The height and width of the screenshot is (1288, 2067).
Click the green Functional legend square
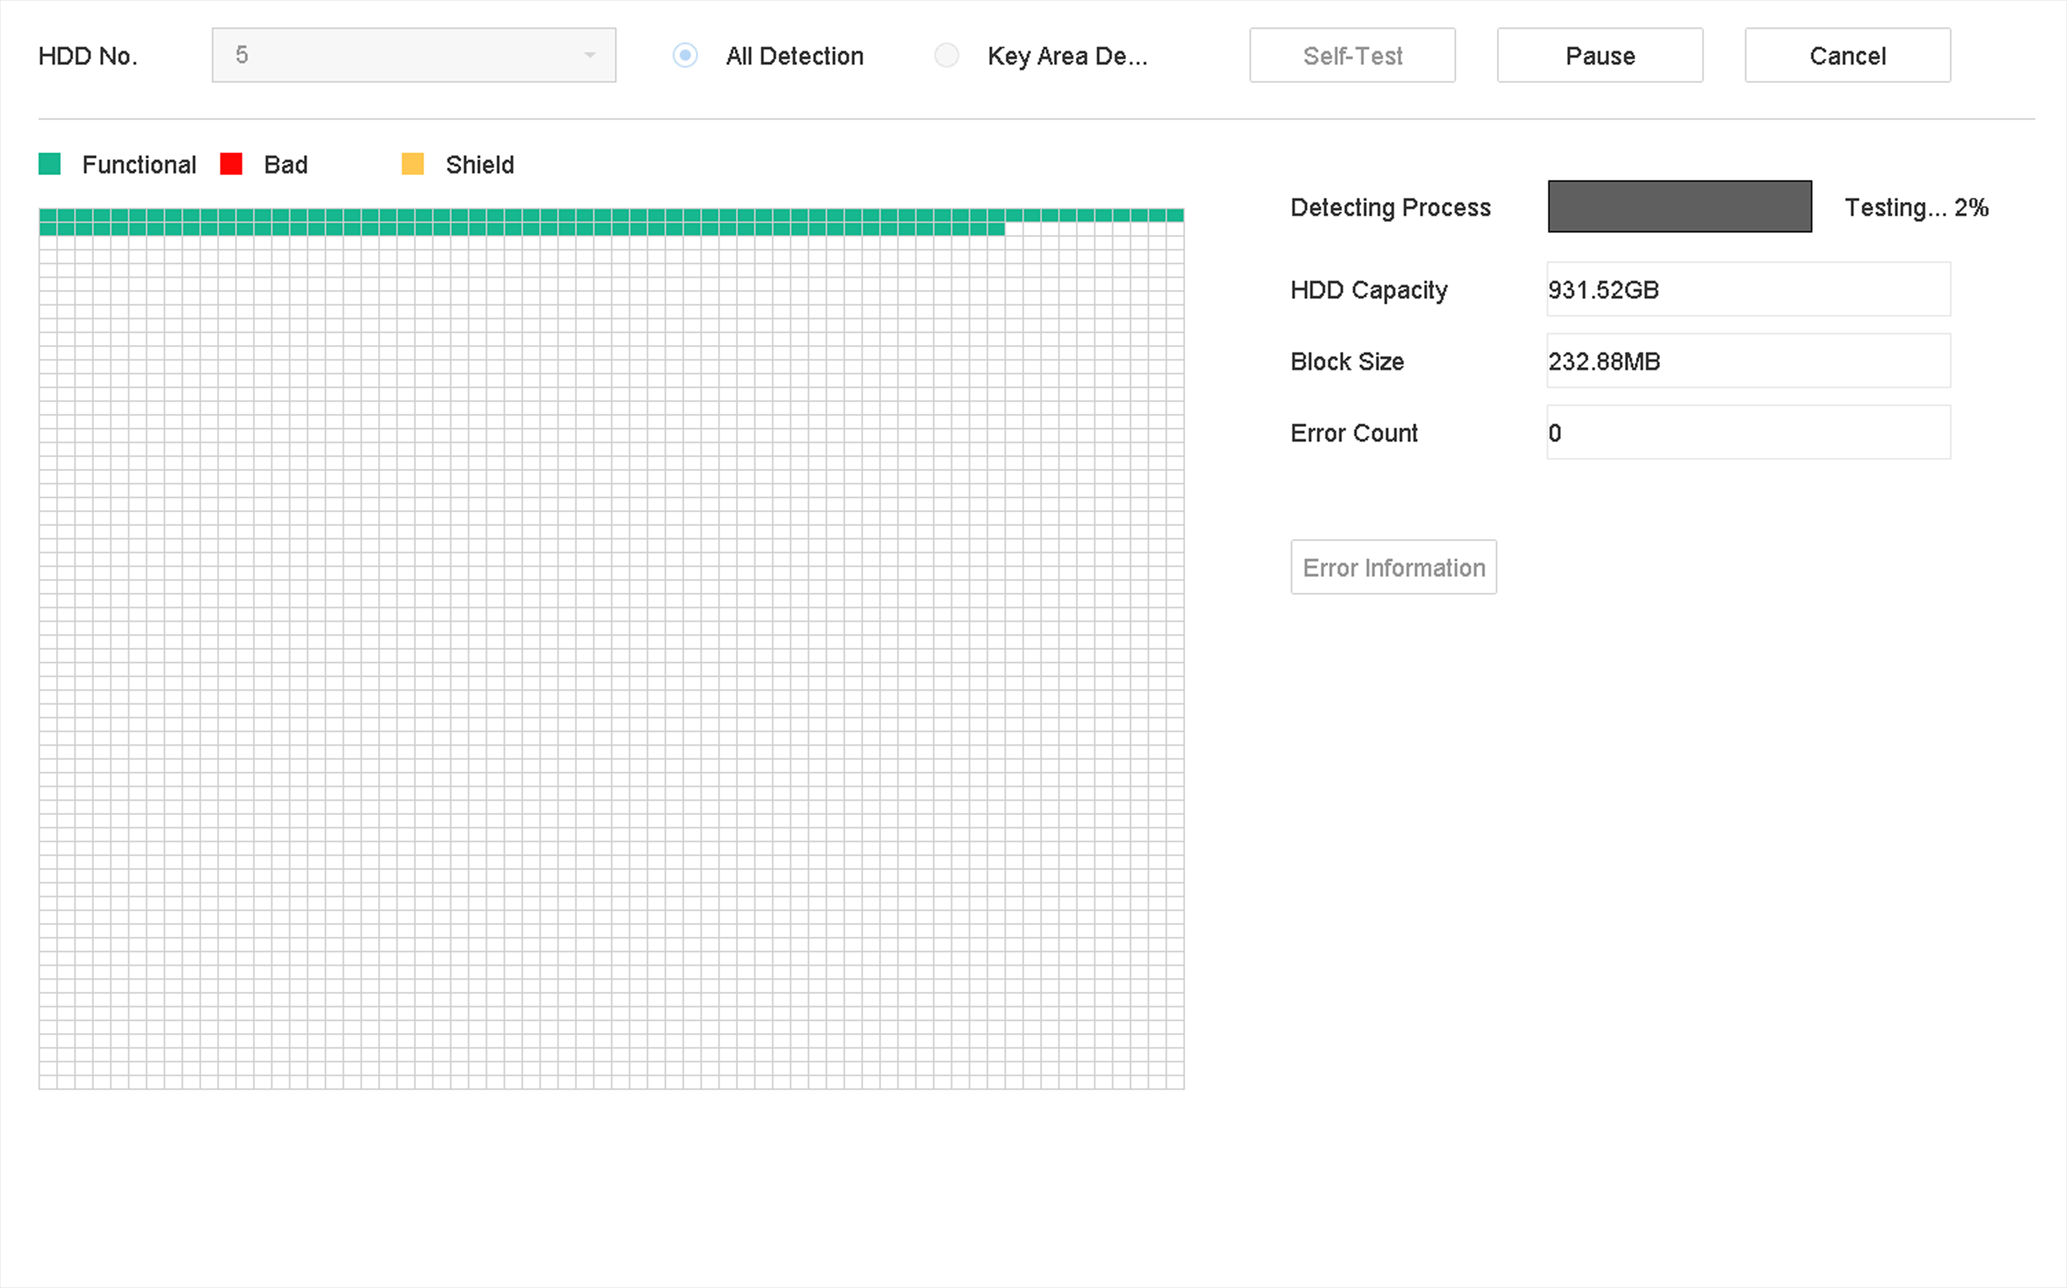pos(49,164)
